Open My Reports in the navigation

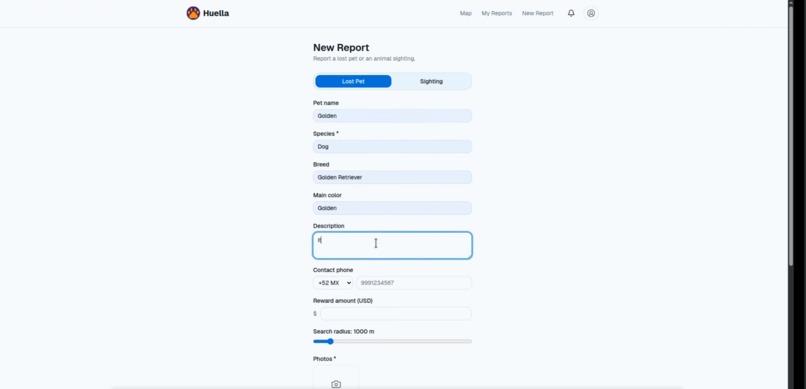(497, 13)
